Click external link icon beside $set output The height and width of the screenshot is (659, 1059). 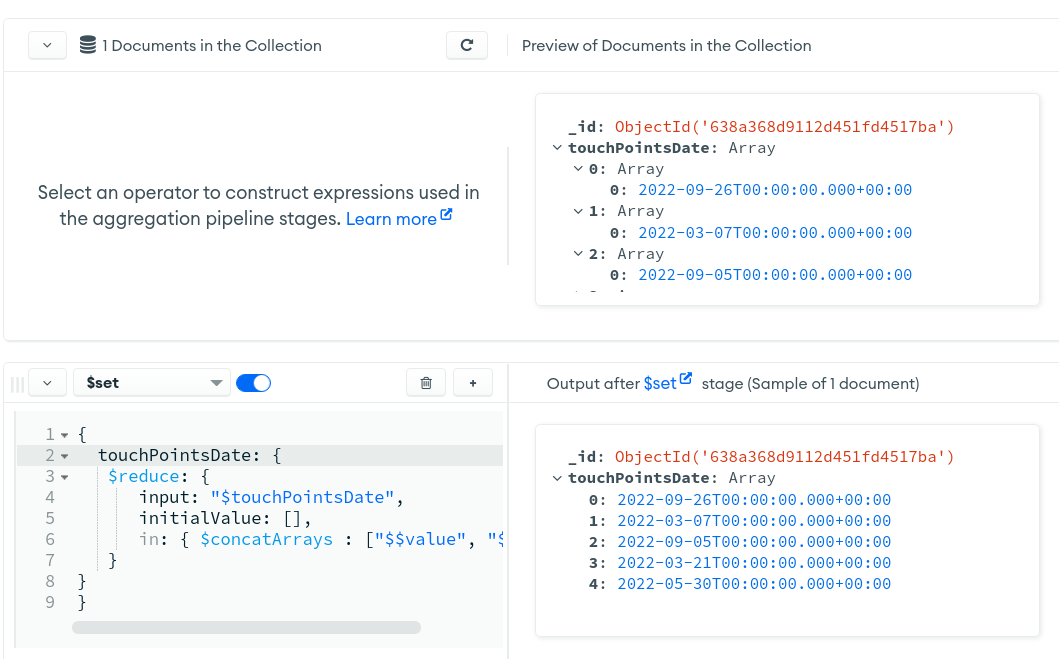686,379
